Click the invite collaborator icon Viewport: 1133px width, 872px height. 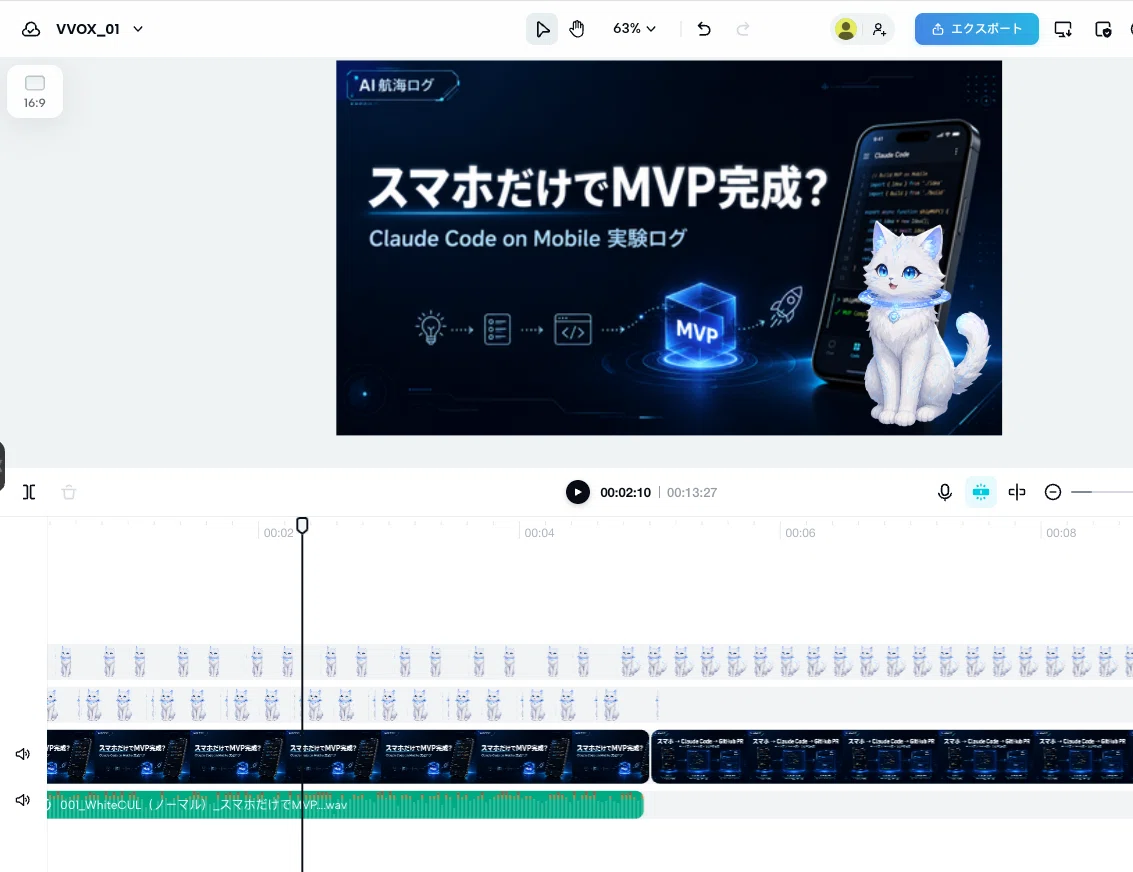(x=879, y=29)
